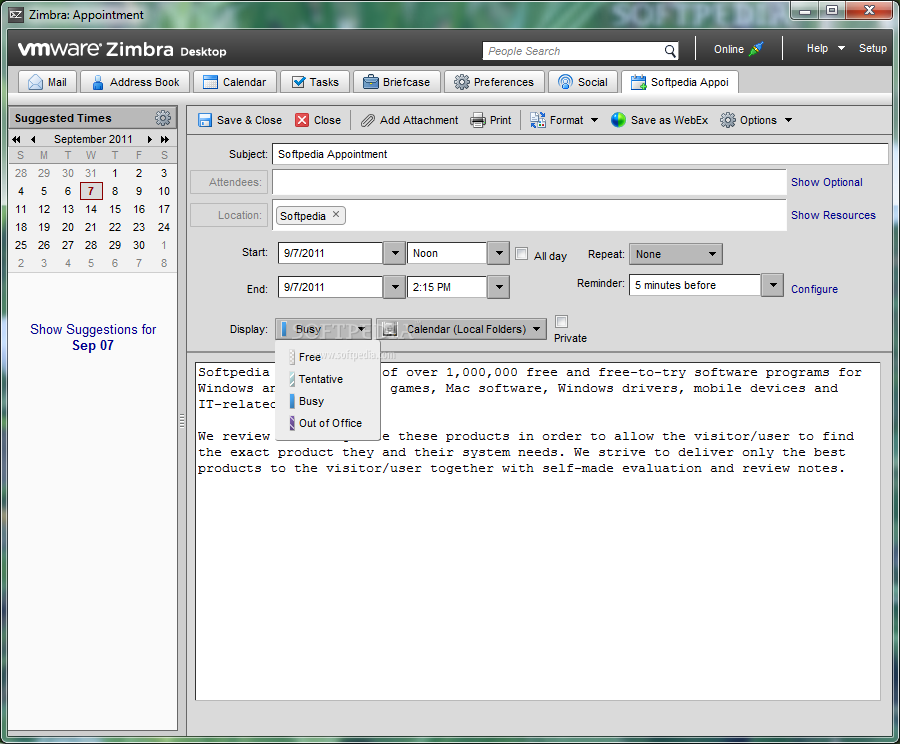Click the sidebar splitter handle
Screen dimensions: 900x744
click(182, 421)
